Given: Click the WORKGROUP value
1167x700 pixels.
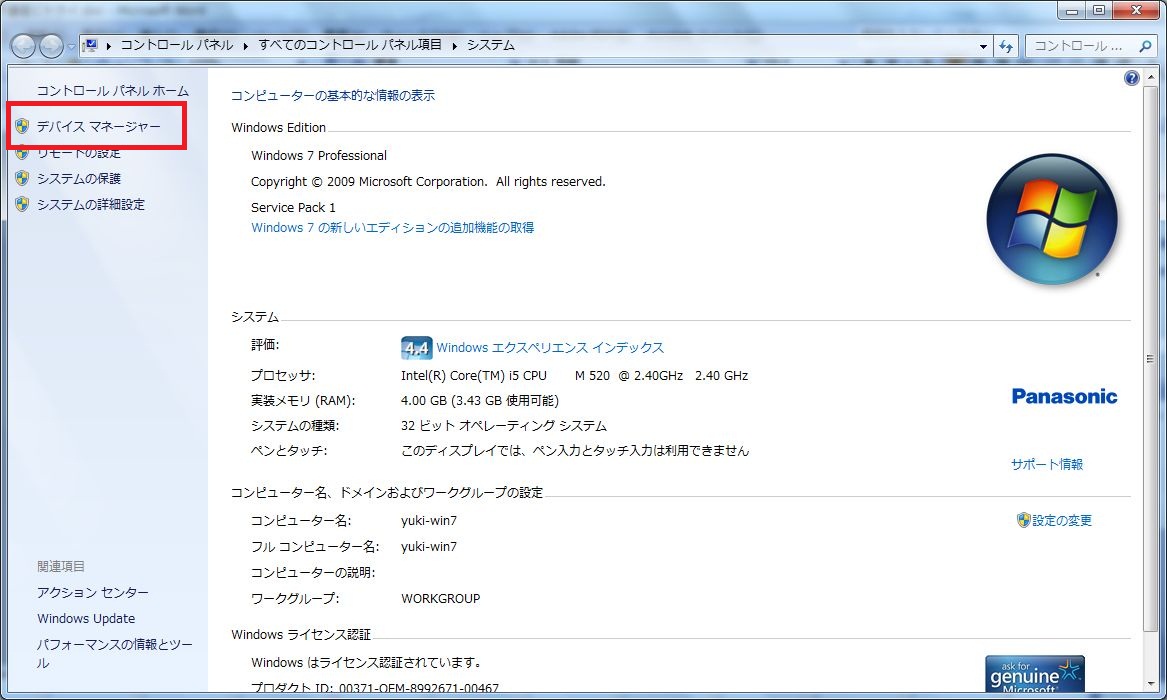Looking at the screenshot, I should coord(441,599).
